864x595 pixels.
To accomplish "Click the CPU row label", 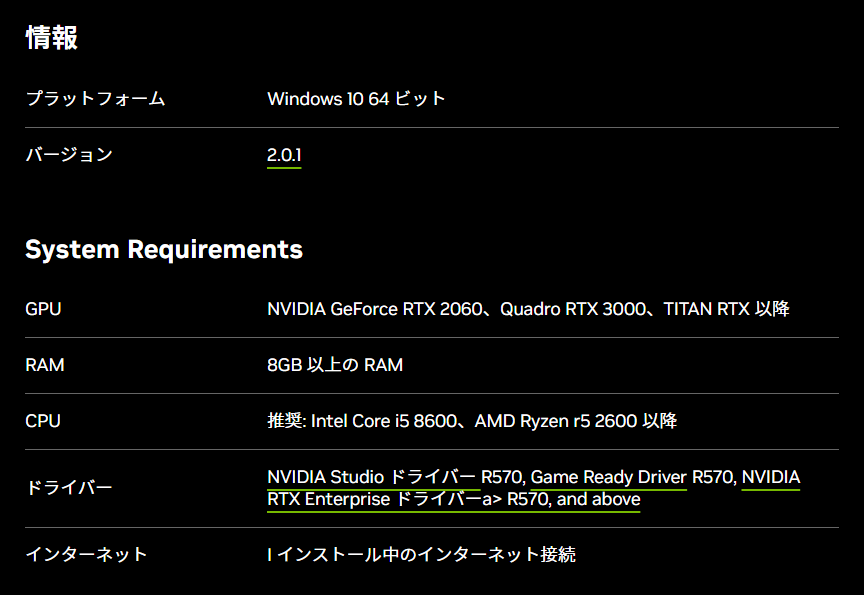I will tap(42, 421).
